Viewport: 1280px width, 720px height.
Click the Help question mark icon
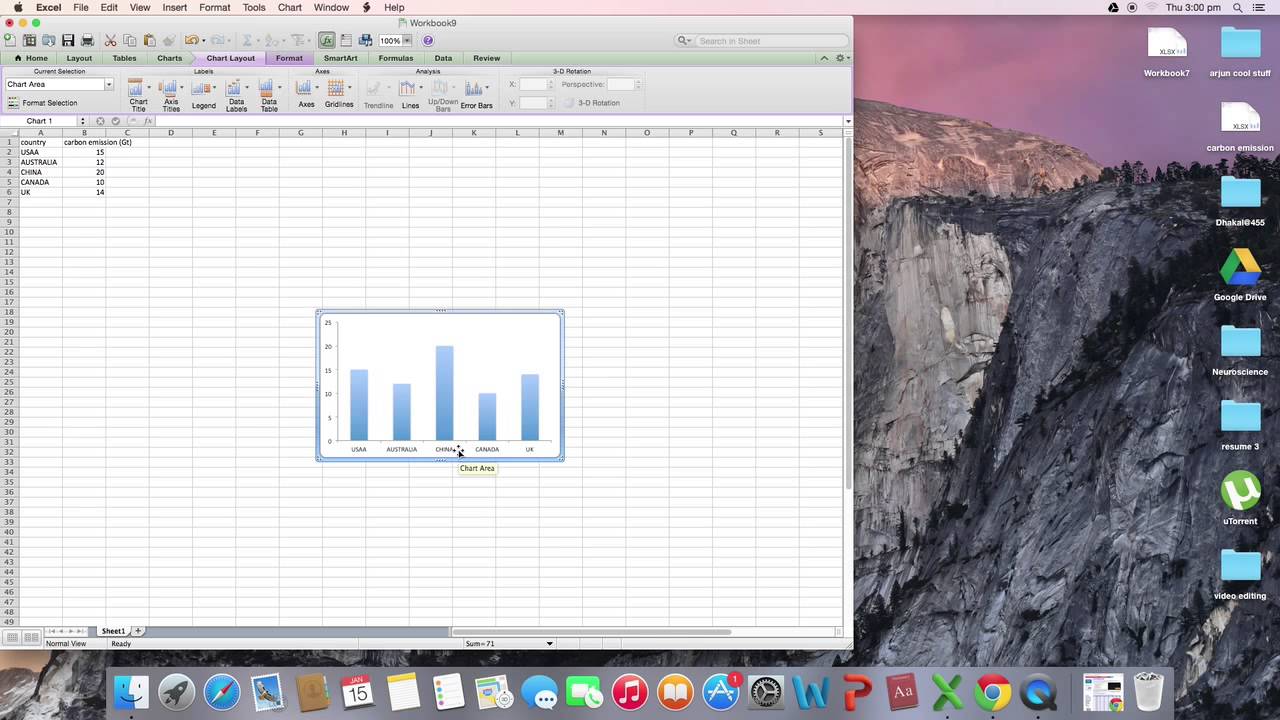pyautogui.click(x=428, y=40)
